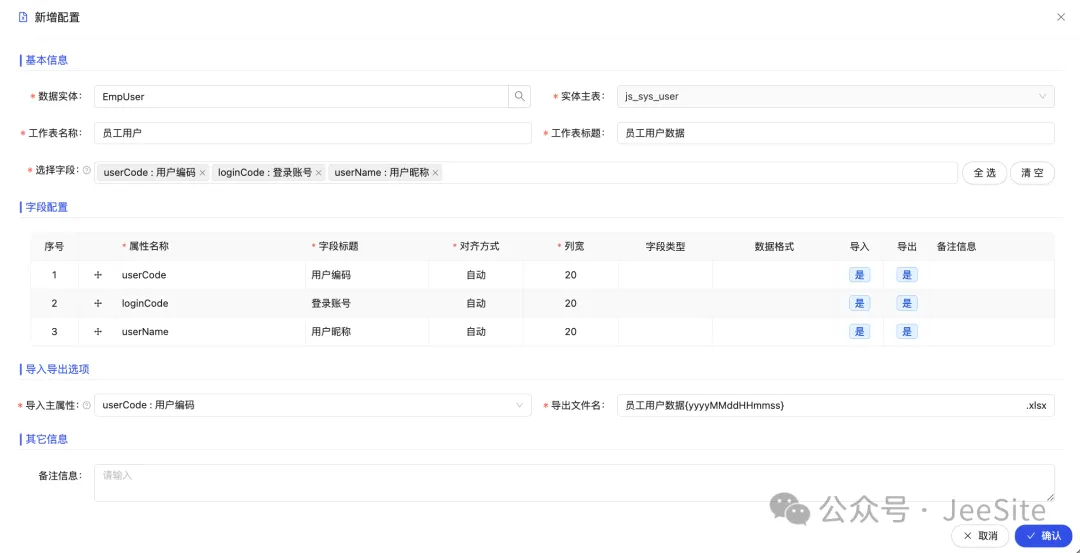Screen dimensions: 1080x553
Task: Click into the 备注信息 textarea
Action: pyautogui.click(x=573, y=482)
